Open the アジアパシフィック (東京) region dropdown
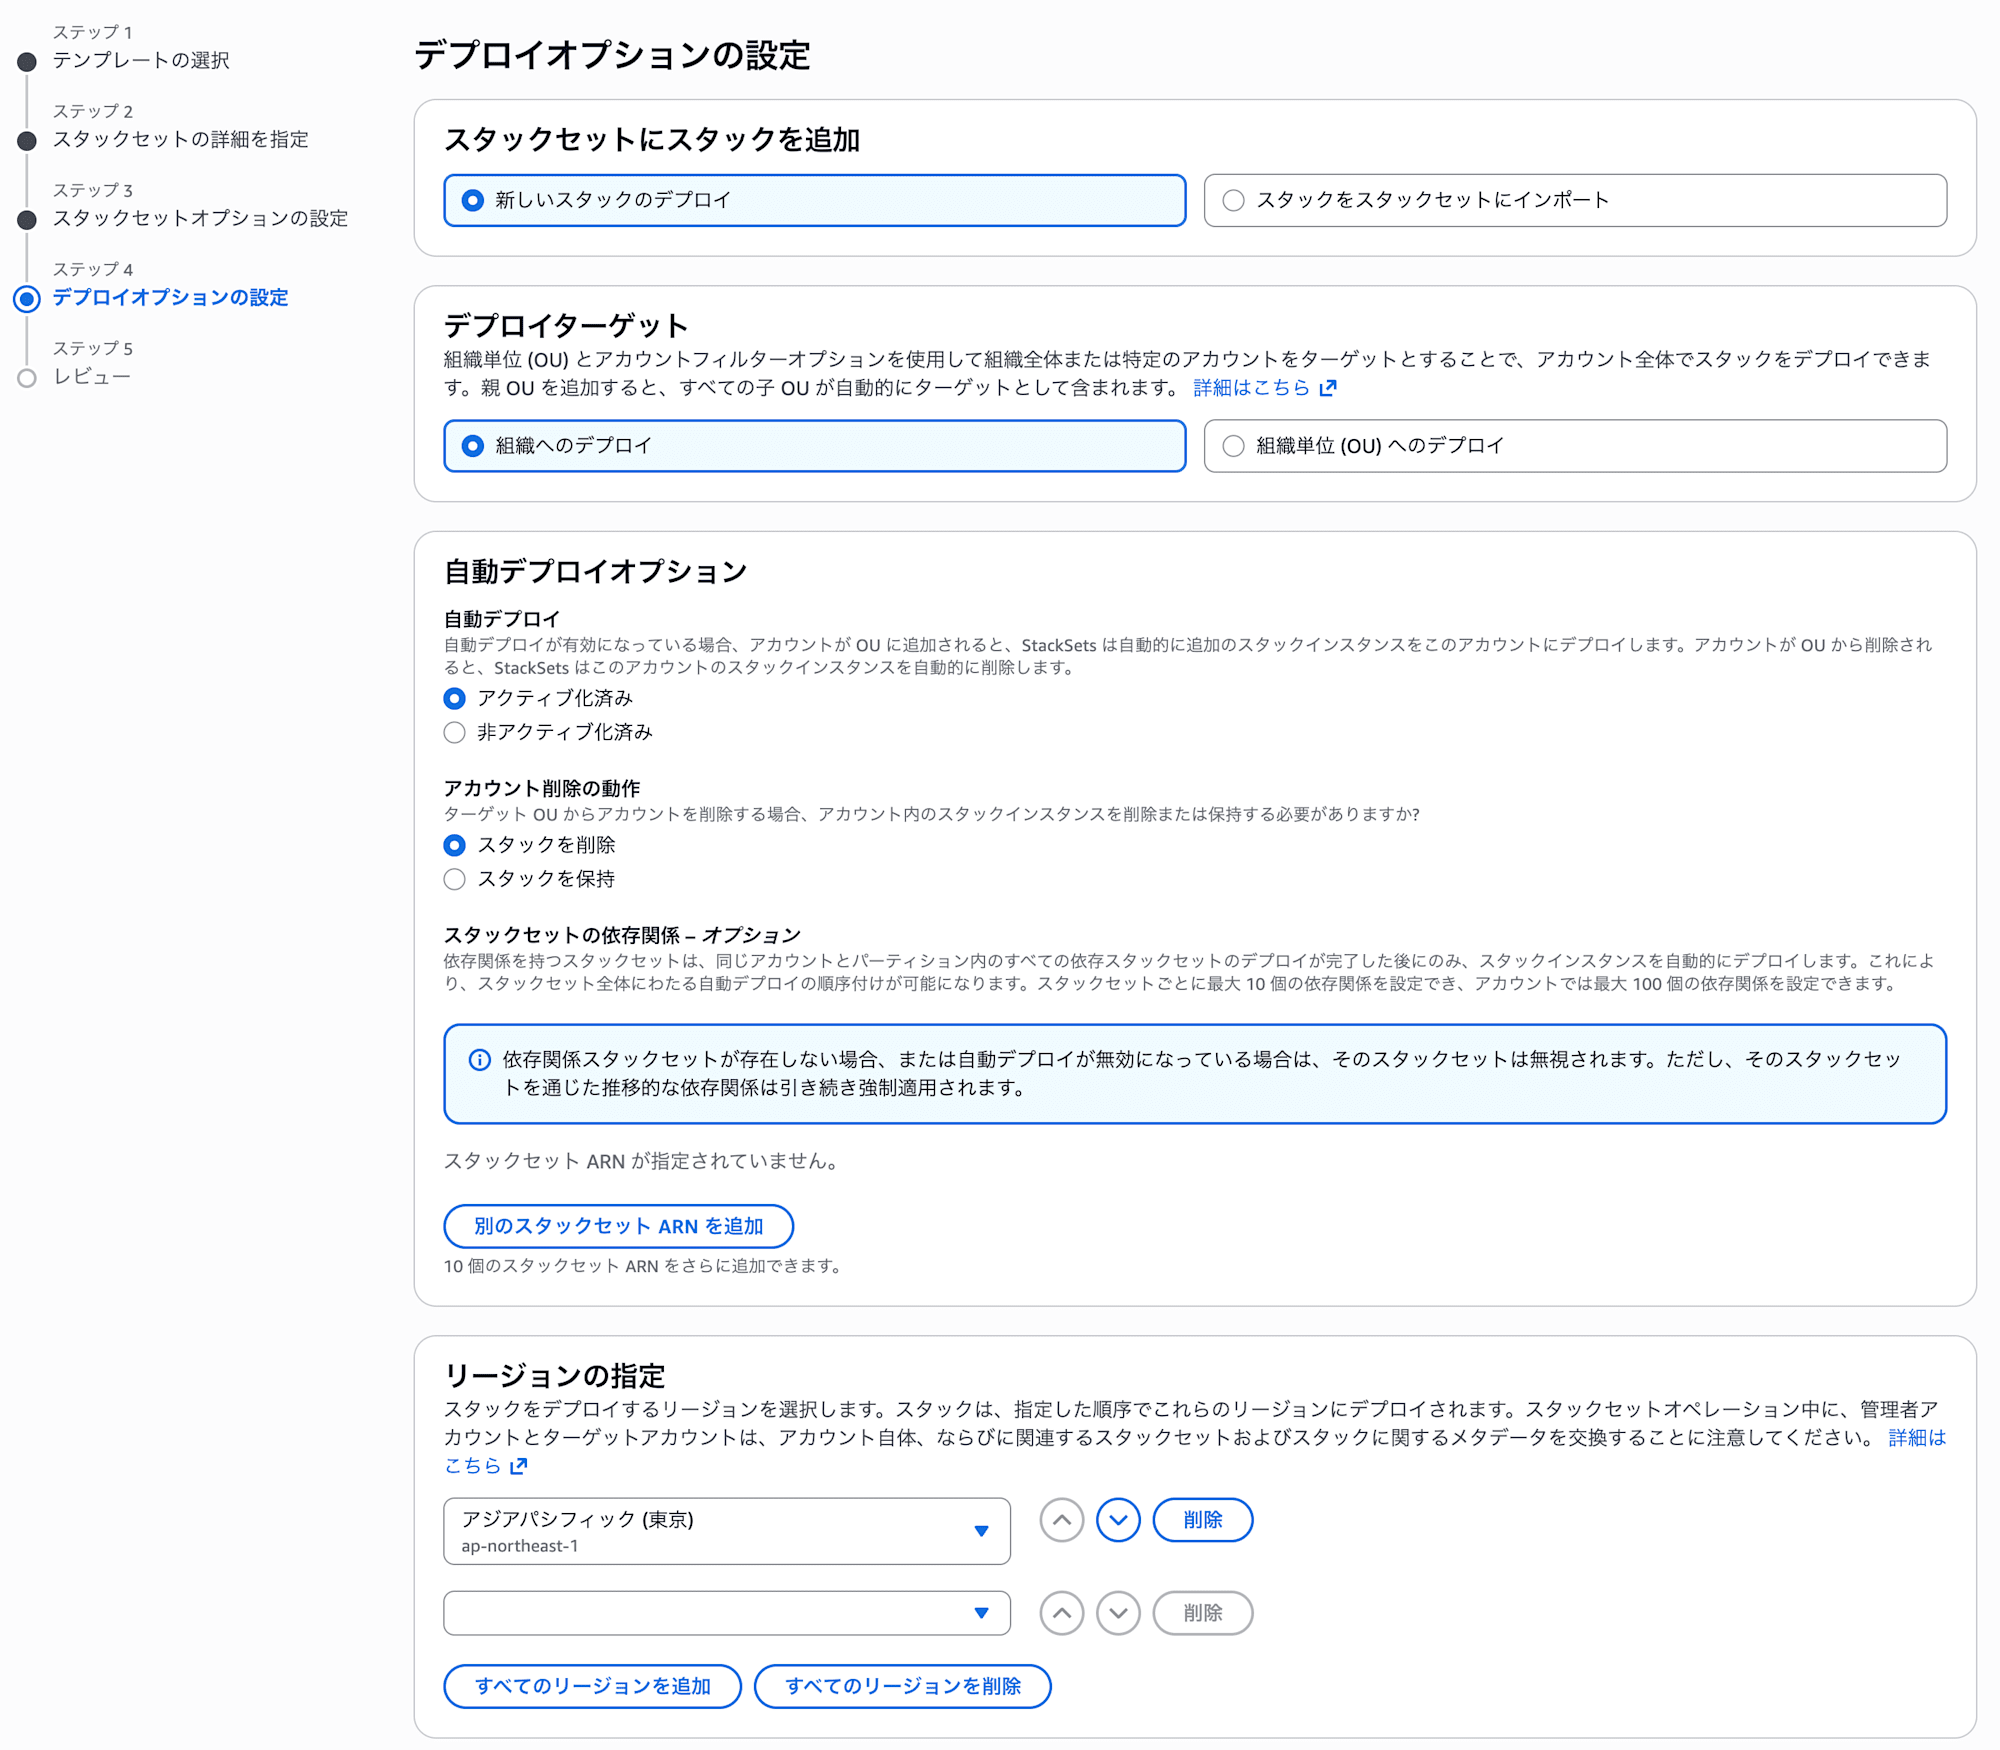 point(726,1531)
